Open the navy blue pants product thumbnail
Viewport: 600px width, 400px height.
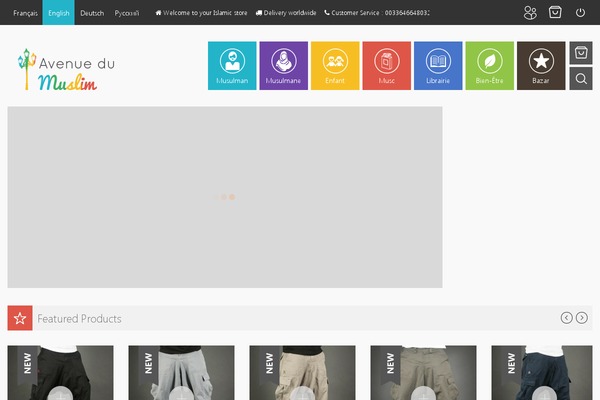[x=542, y=373]
